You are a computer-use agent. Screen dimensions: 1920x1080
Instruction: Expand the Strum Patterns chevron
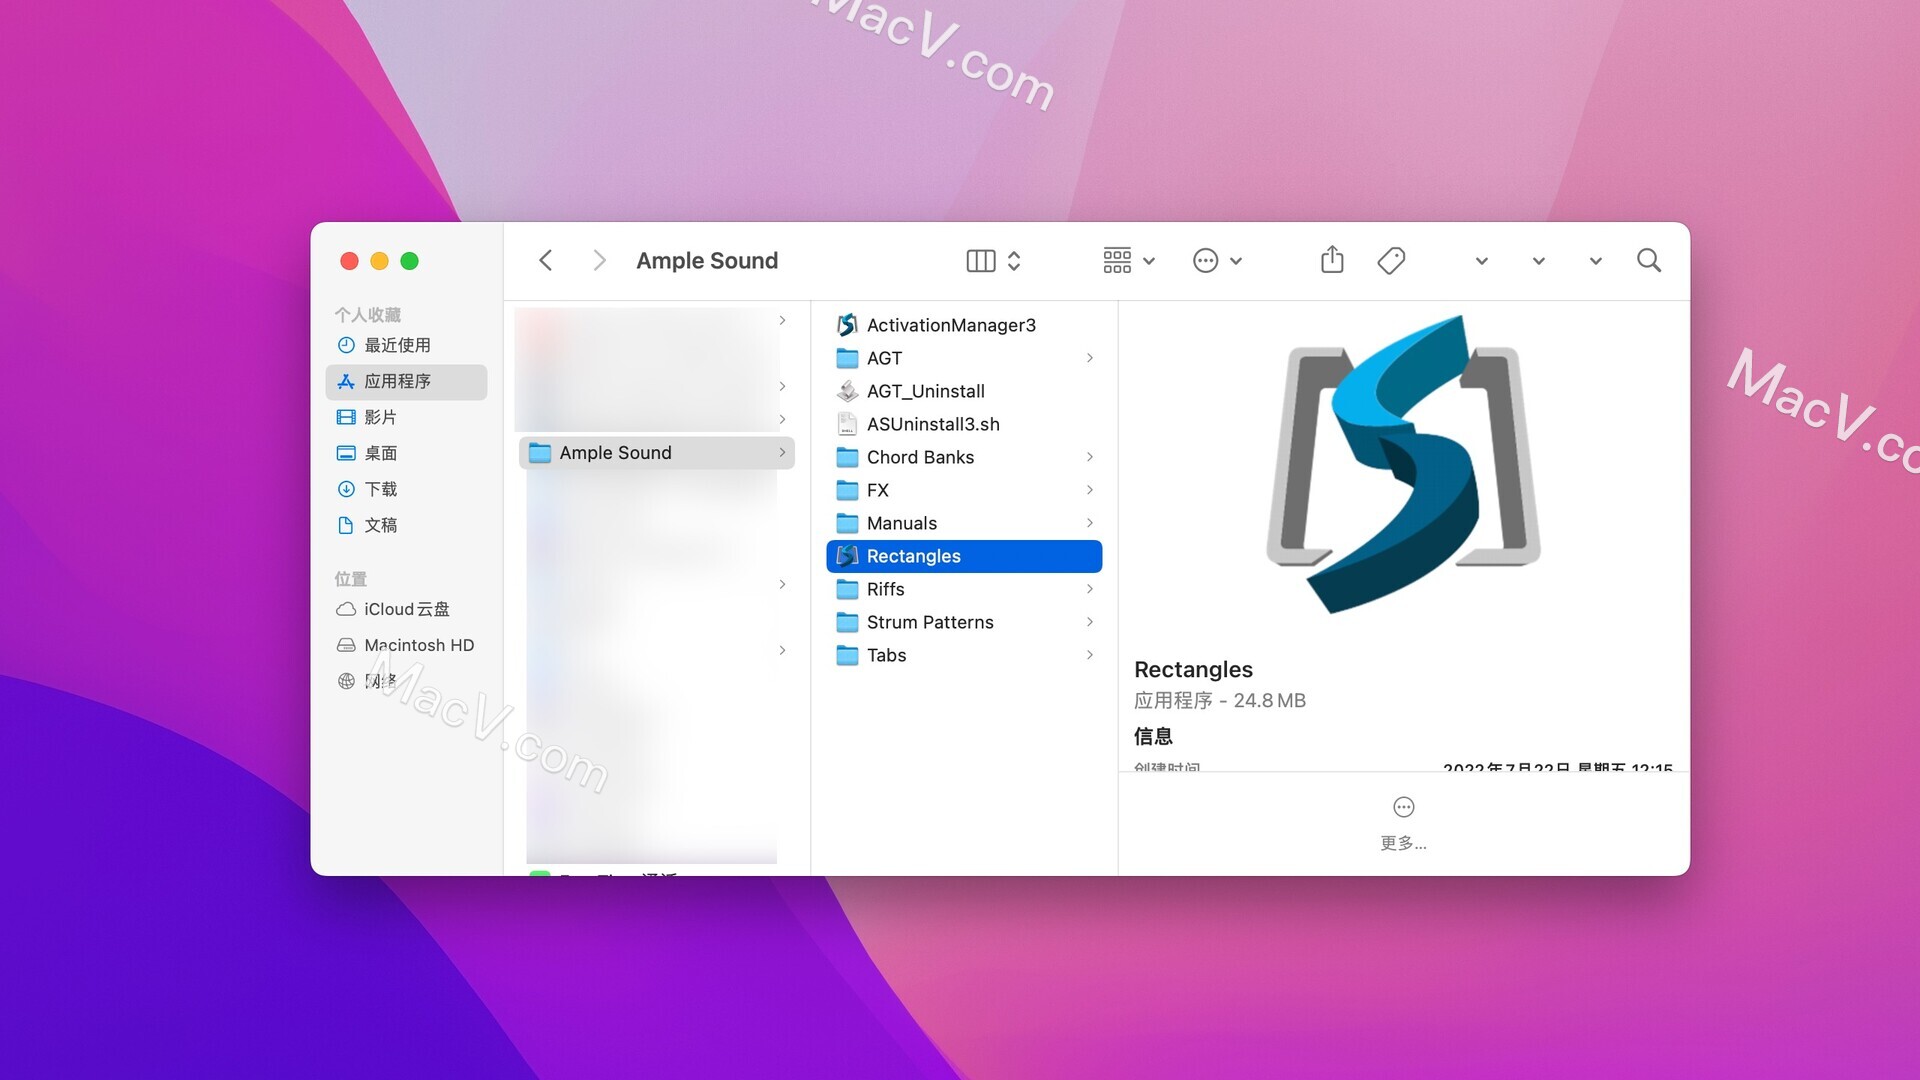click(x=1090, y=622)
